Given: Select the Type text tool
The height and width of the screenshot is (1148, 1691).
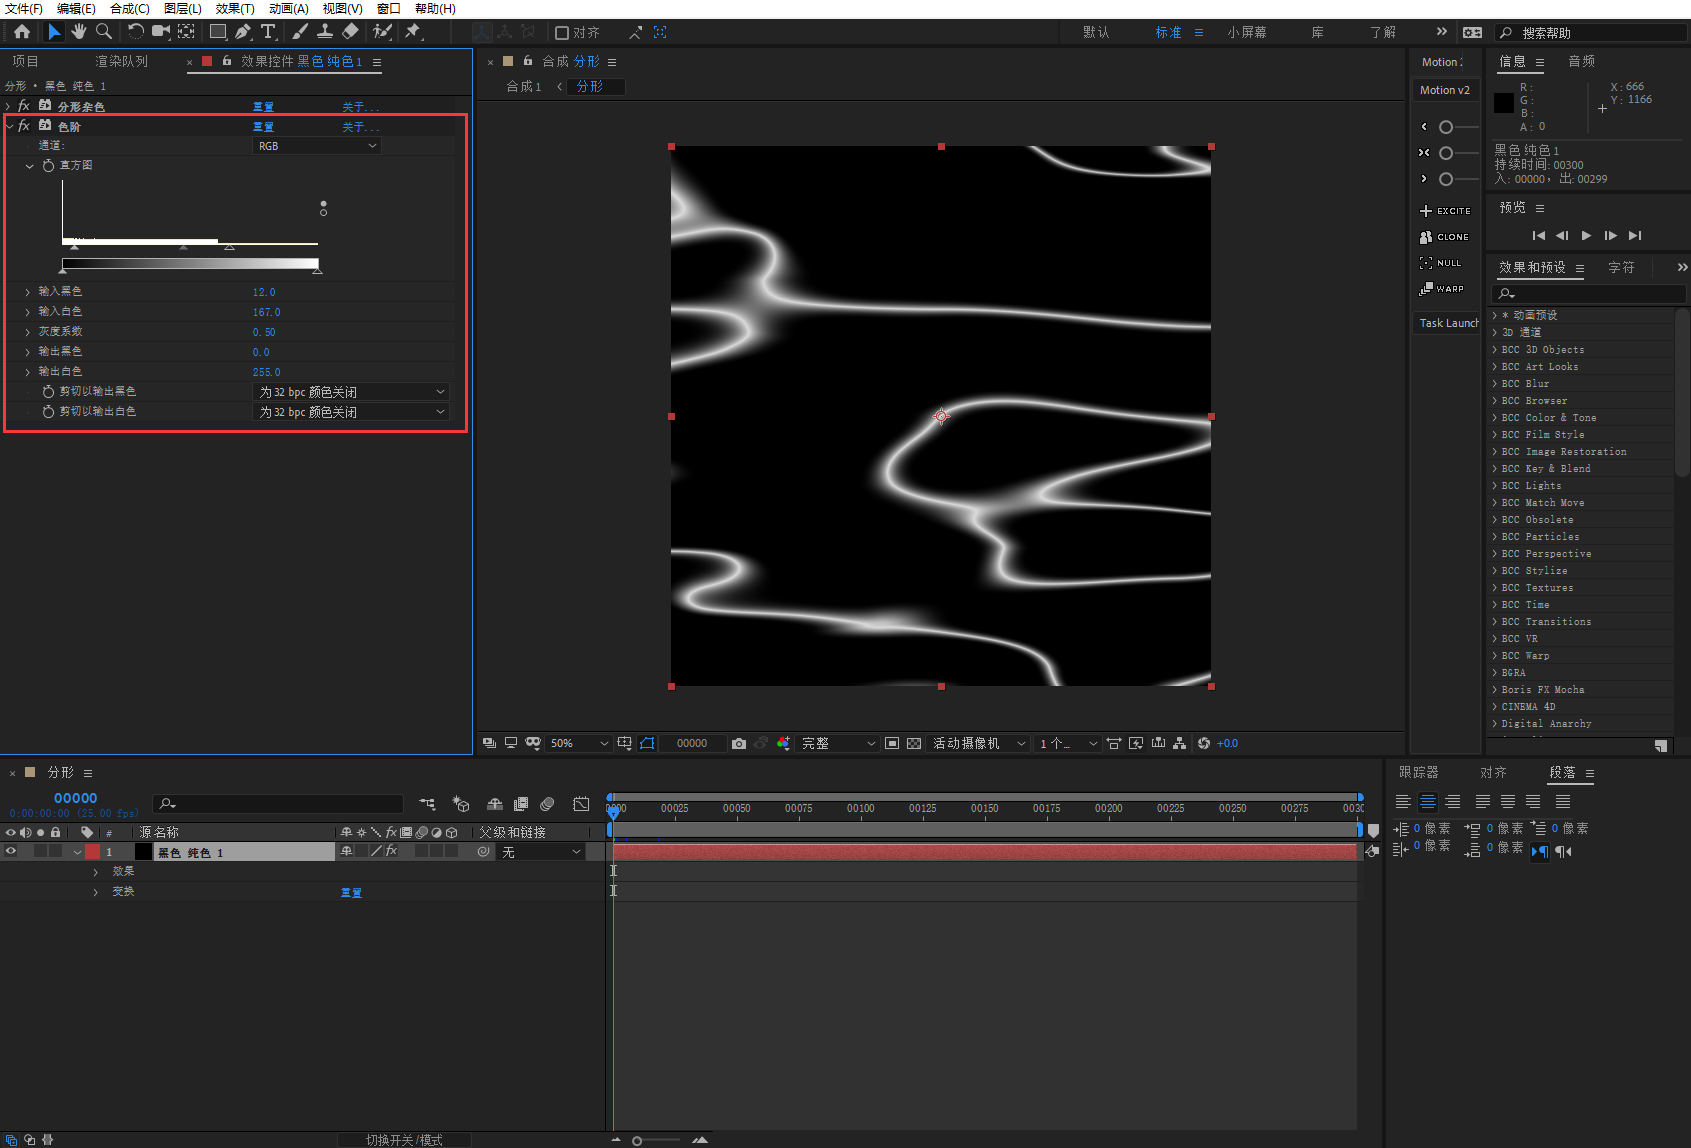Looking at the screenshot, I should [268, 32].
